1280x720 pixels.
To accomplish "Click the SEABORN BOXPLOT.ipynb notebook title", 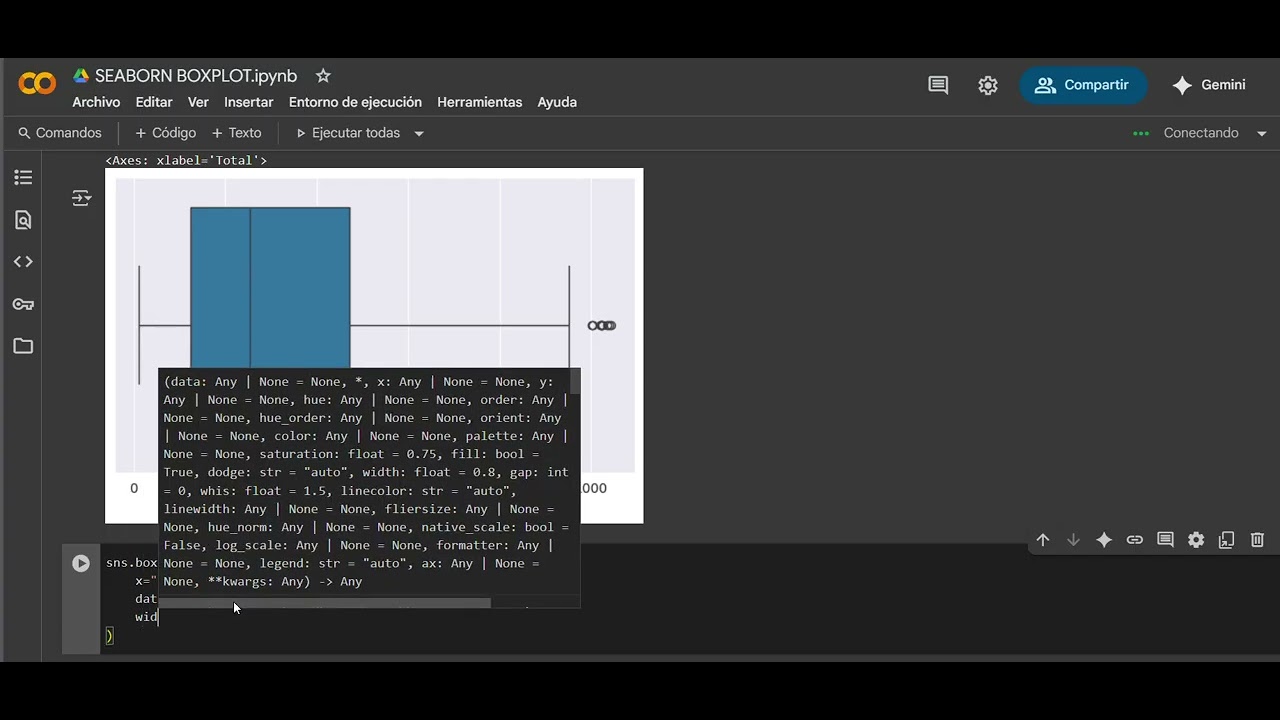I will click(x=196, y=76).
